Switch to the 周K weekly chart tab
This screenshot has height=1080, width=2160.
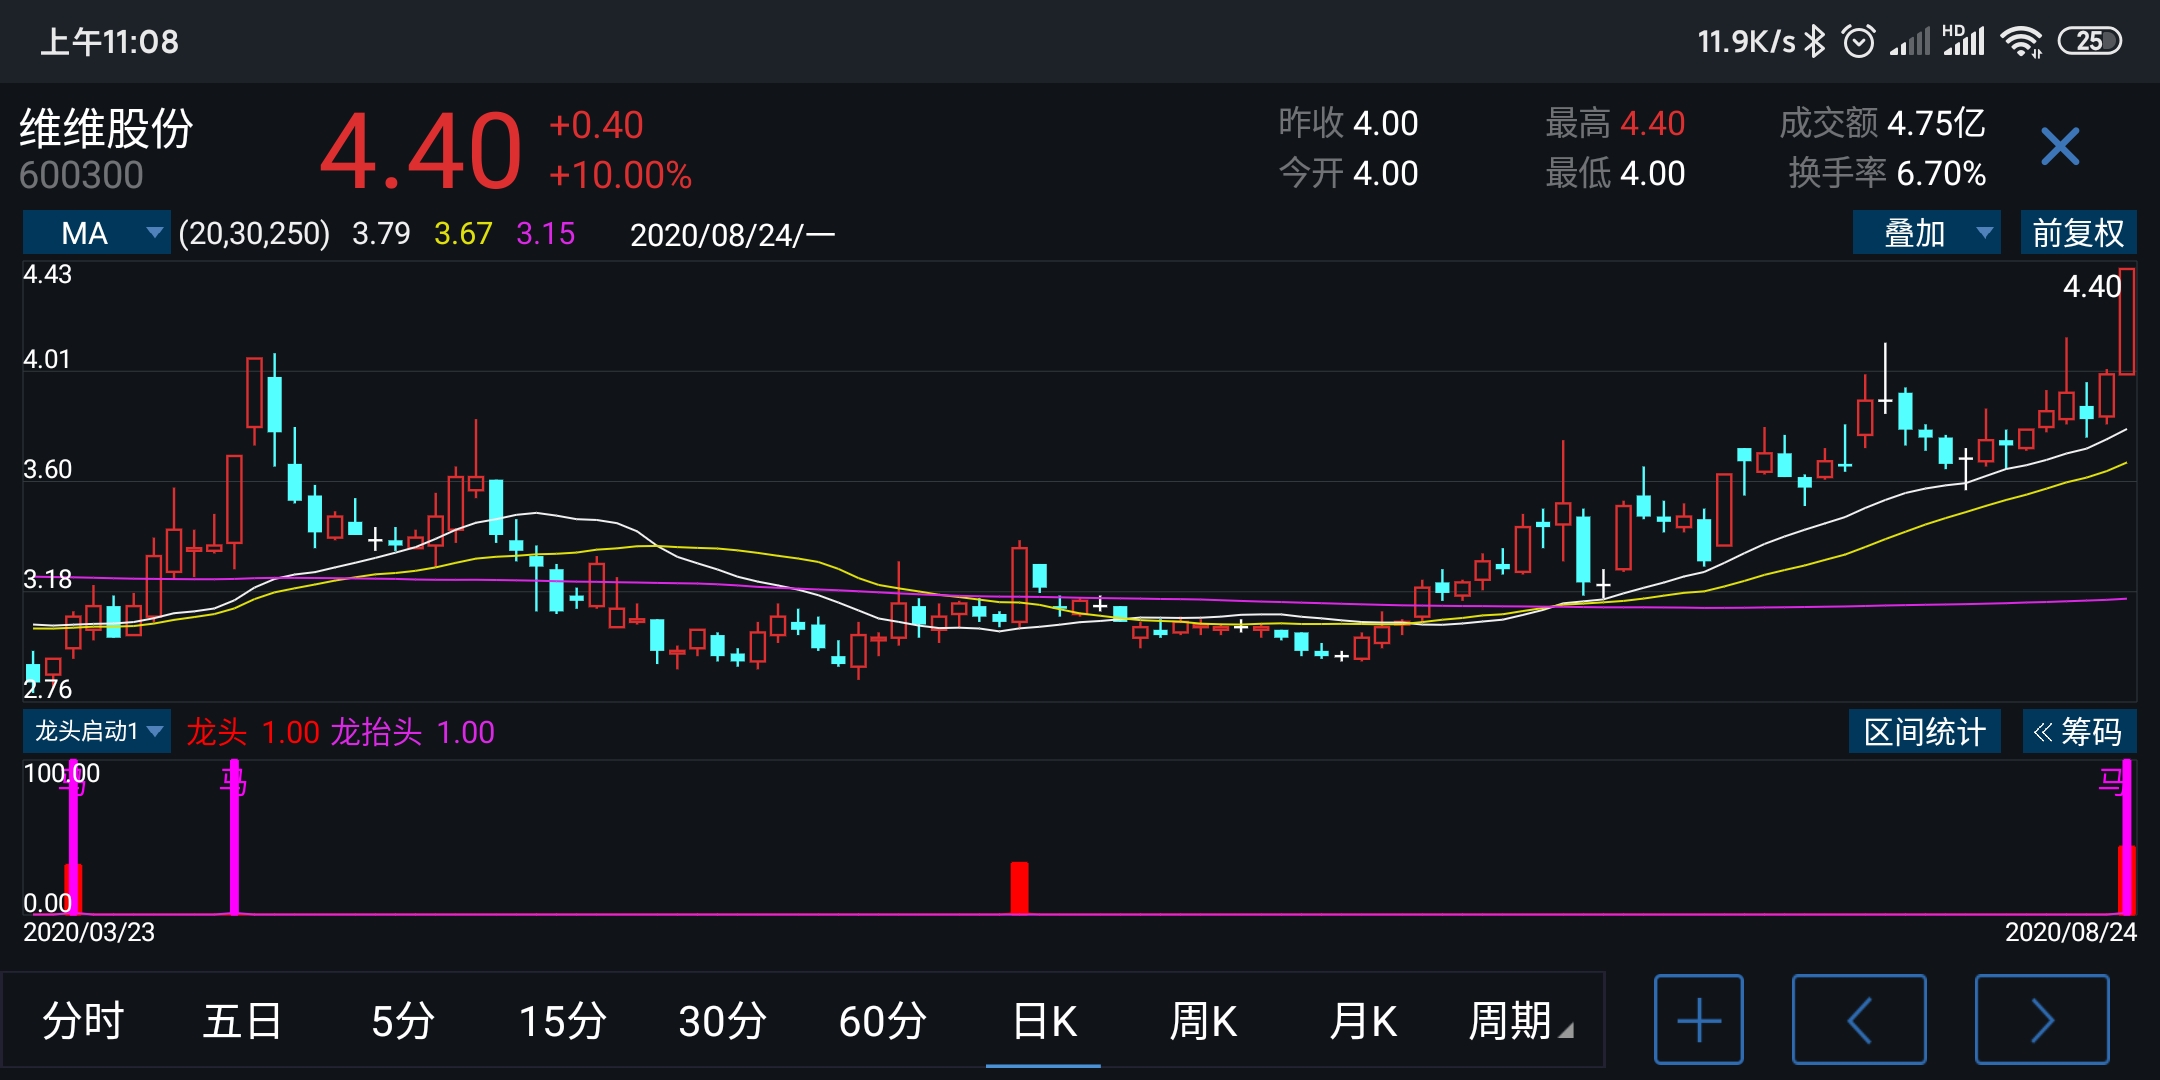click(1203, 1021)
